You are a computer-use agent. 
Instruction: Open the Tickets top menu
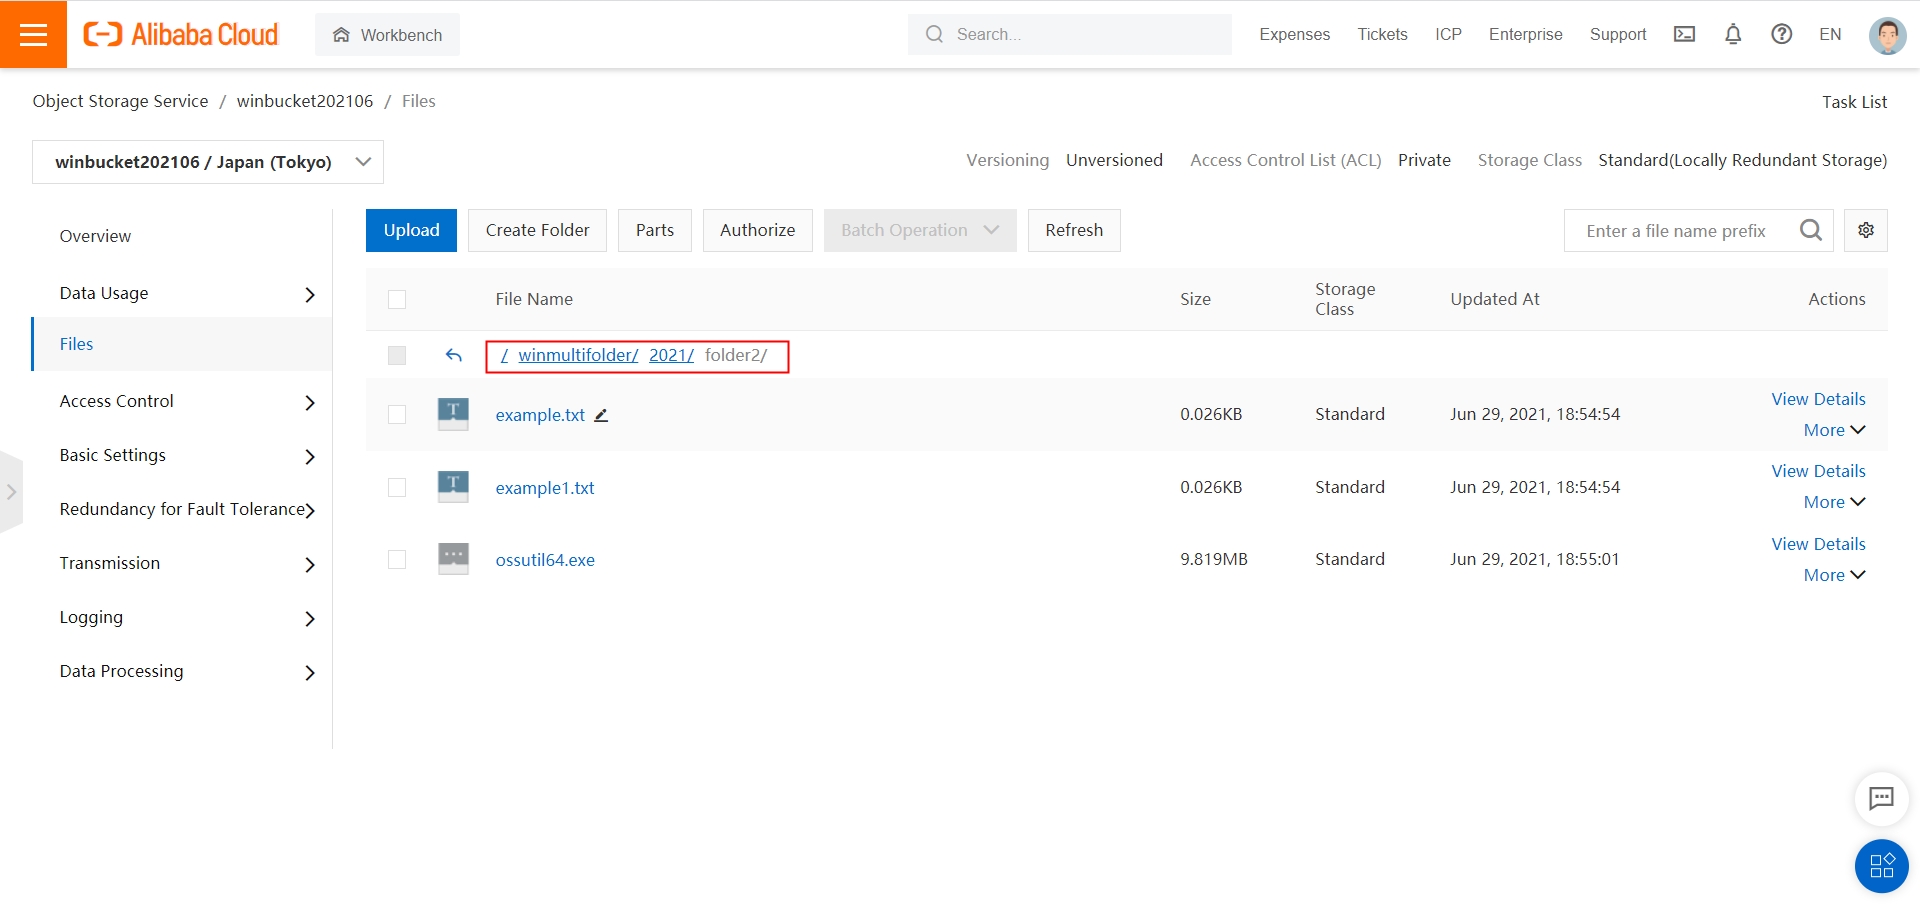1382,34
